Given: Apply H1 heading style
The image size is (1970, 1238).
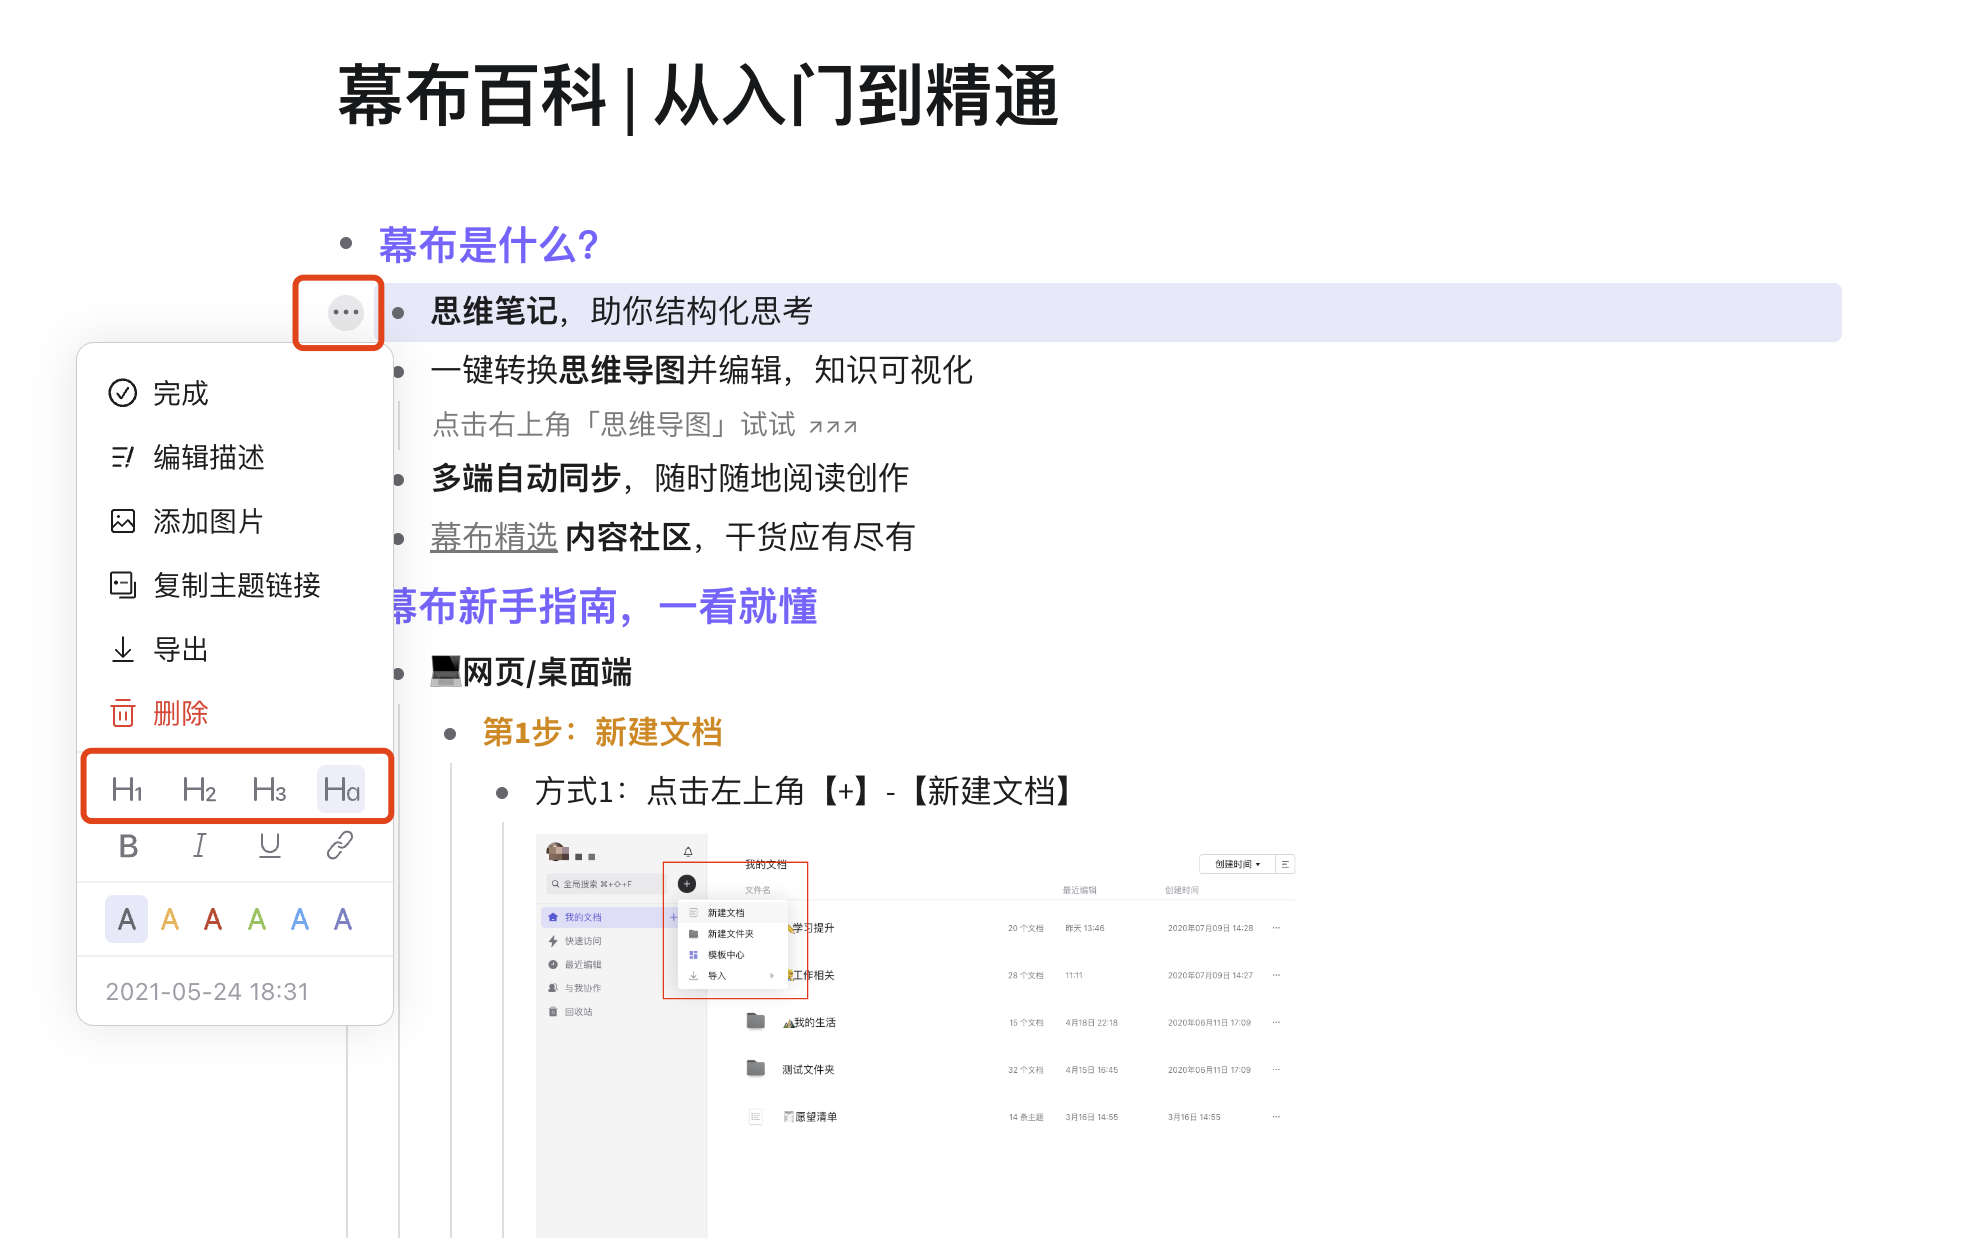Looking at the screenshot, I should (x=127, y=790).
